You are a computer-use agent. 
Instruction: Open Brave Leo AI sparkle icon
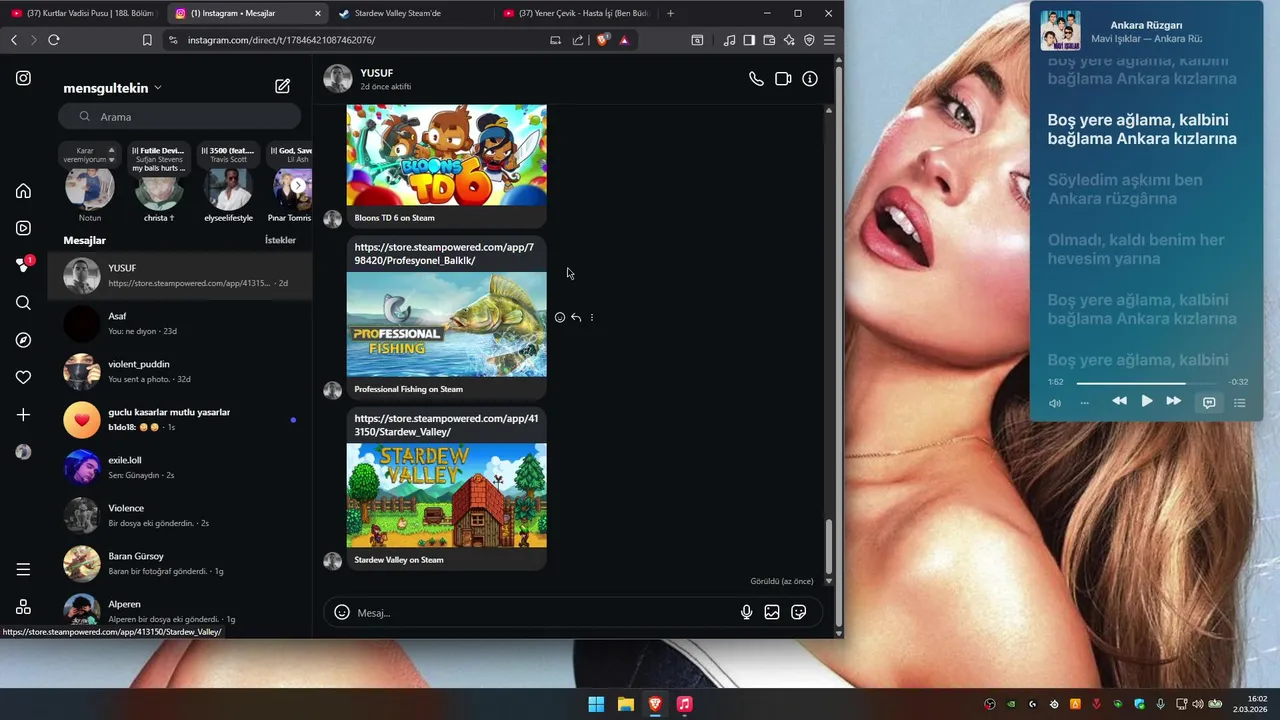789,40
